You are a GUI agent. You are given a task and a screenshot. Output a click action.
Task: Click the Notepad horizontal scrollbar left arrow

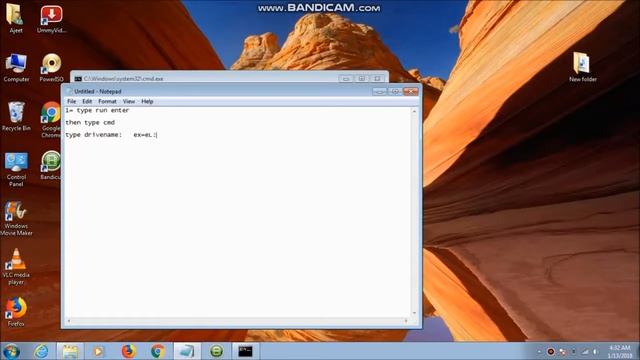pyautogui.click(x=69, y=321)
